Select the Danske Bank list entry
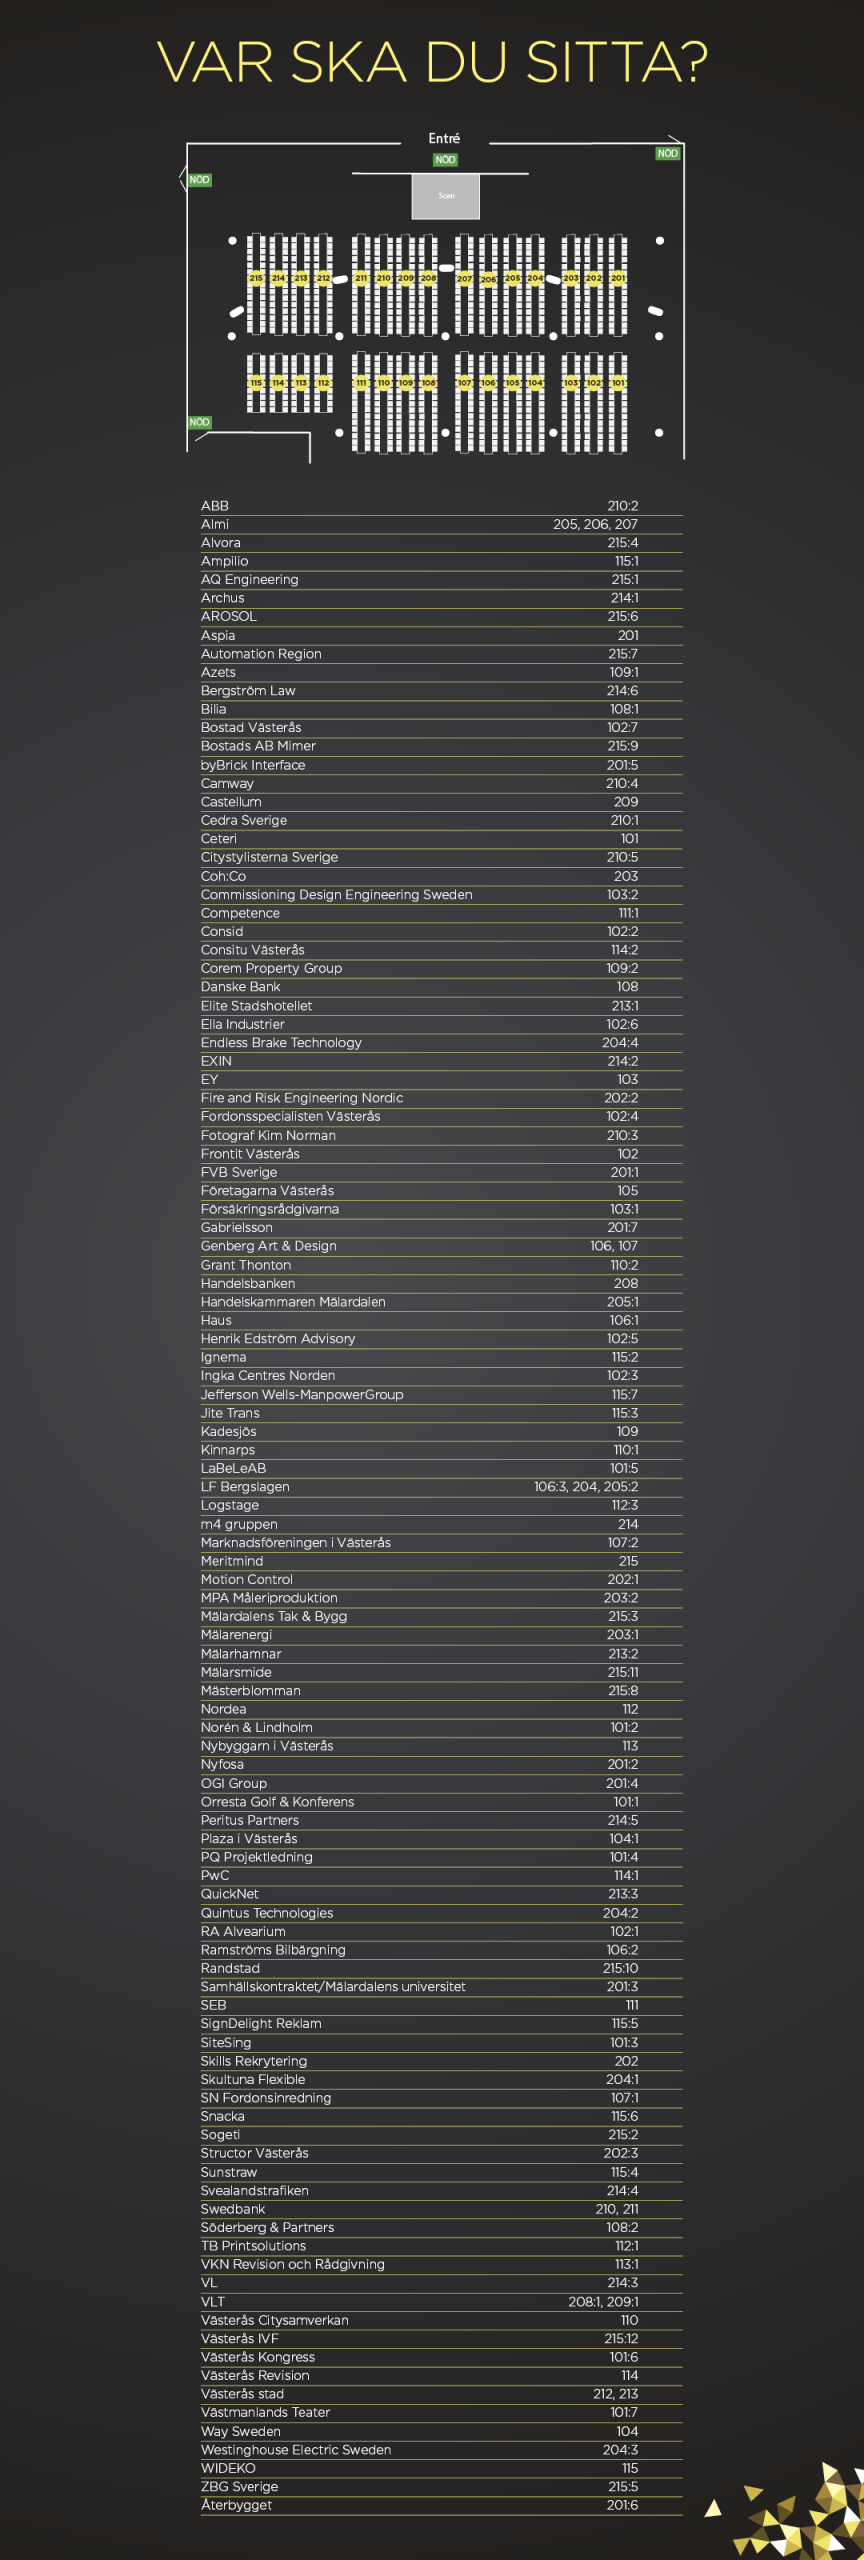Viewport: 864px width, 2560px height. point(441,987)
